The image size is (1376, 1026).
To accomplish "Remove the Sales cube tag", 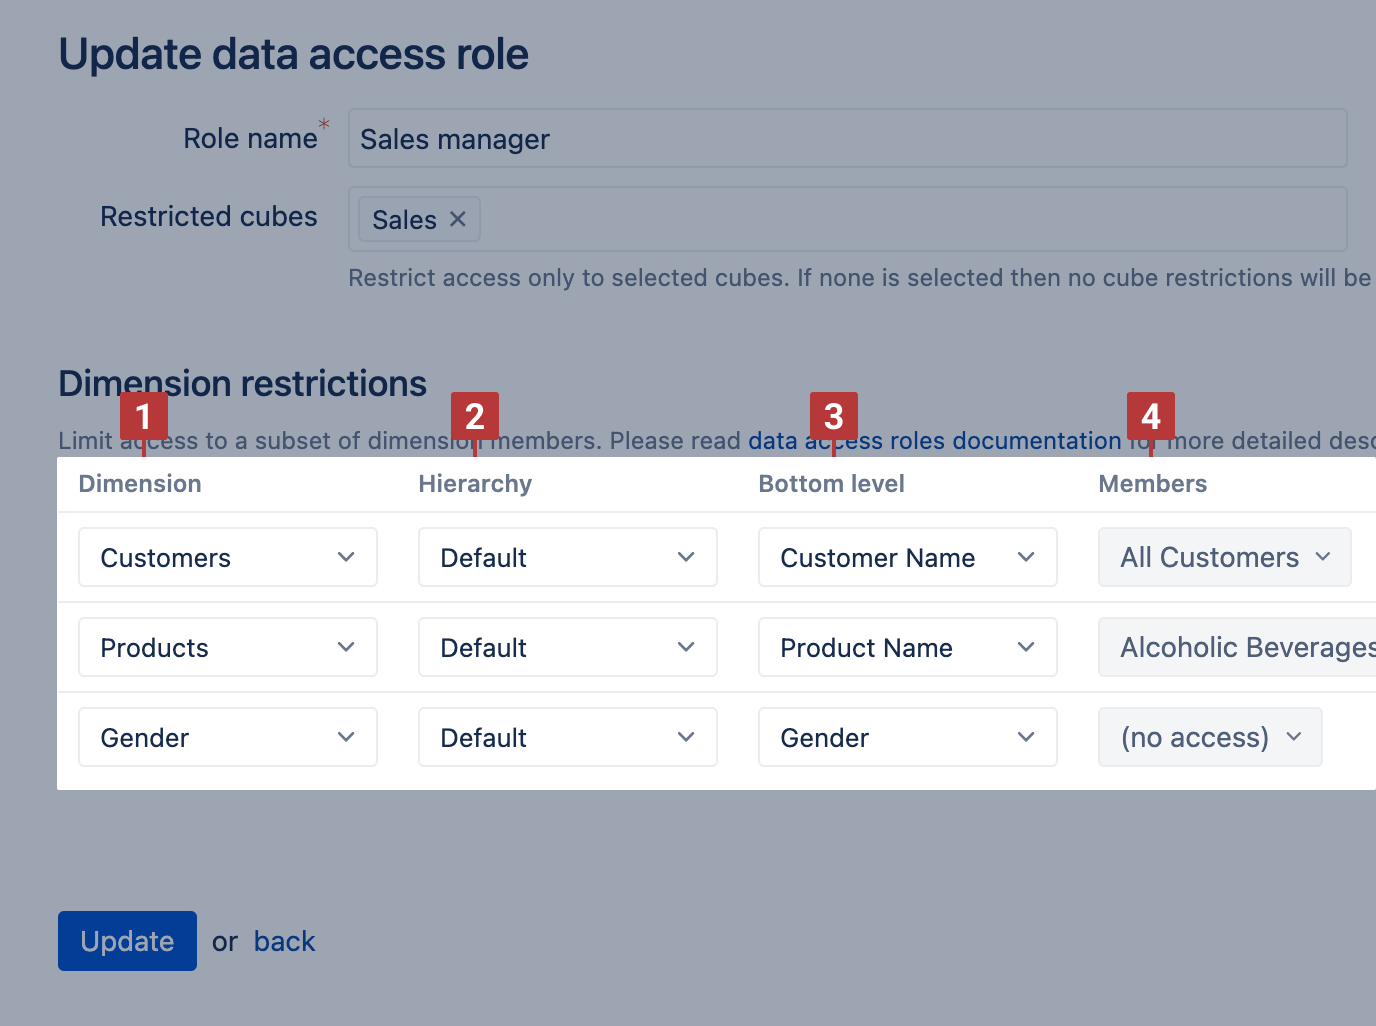I will click(458, 219).
